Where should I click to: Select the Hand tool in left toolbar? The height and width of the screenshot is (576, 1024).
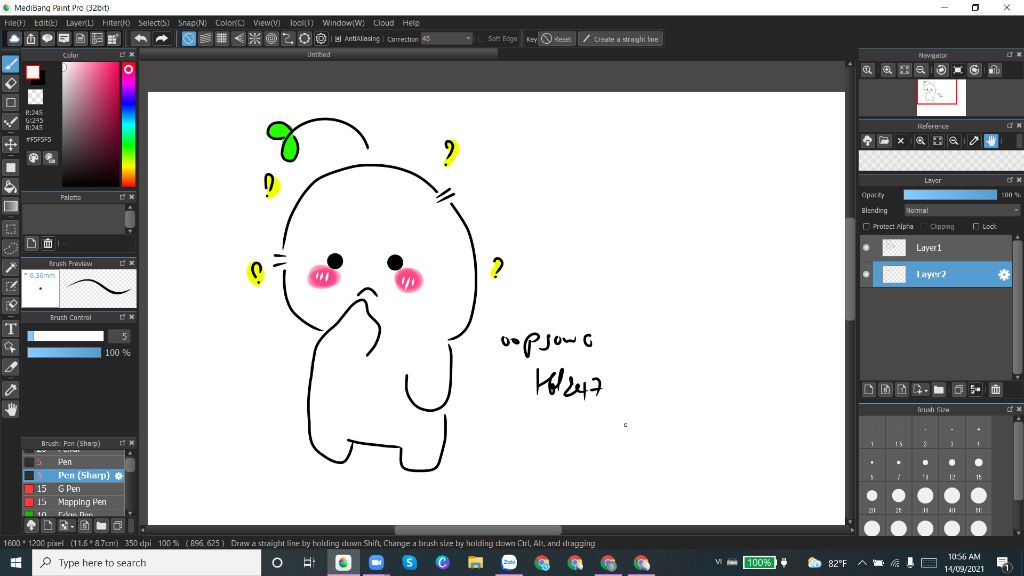[x=10, y=409]
